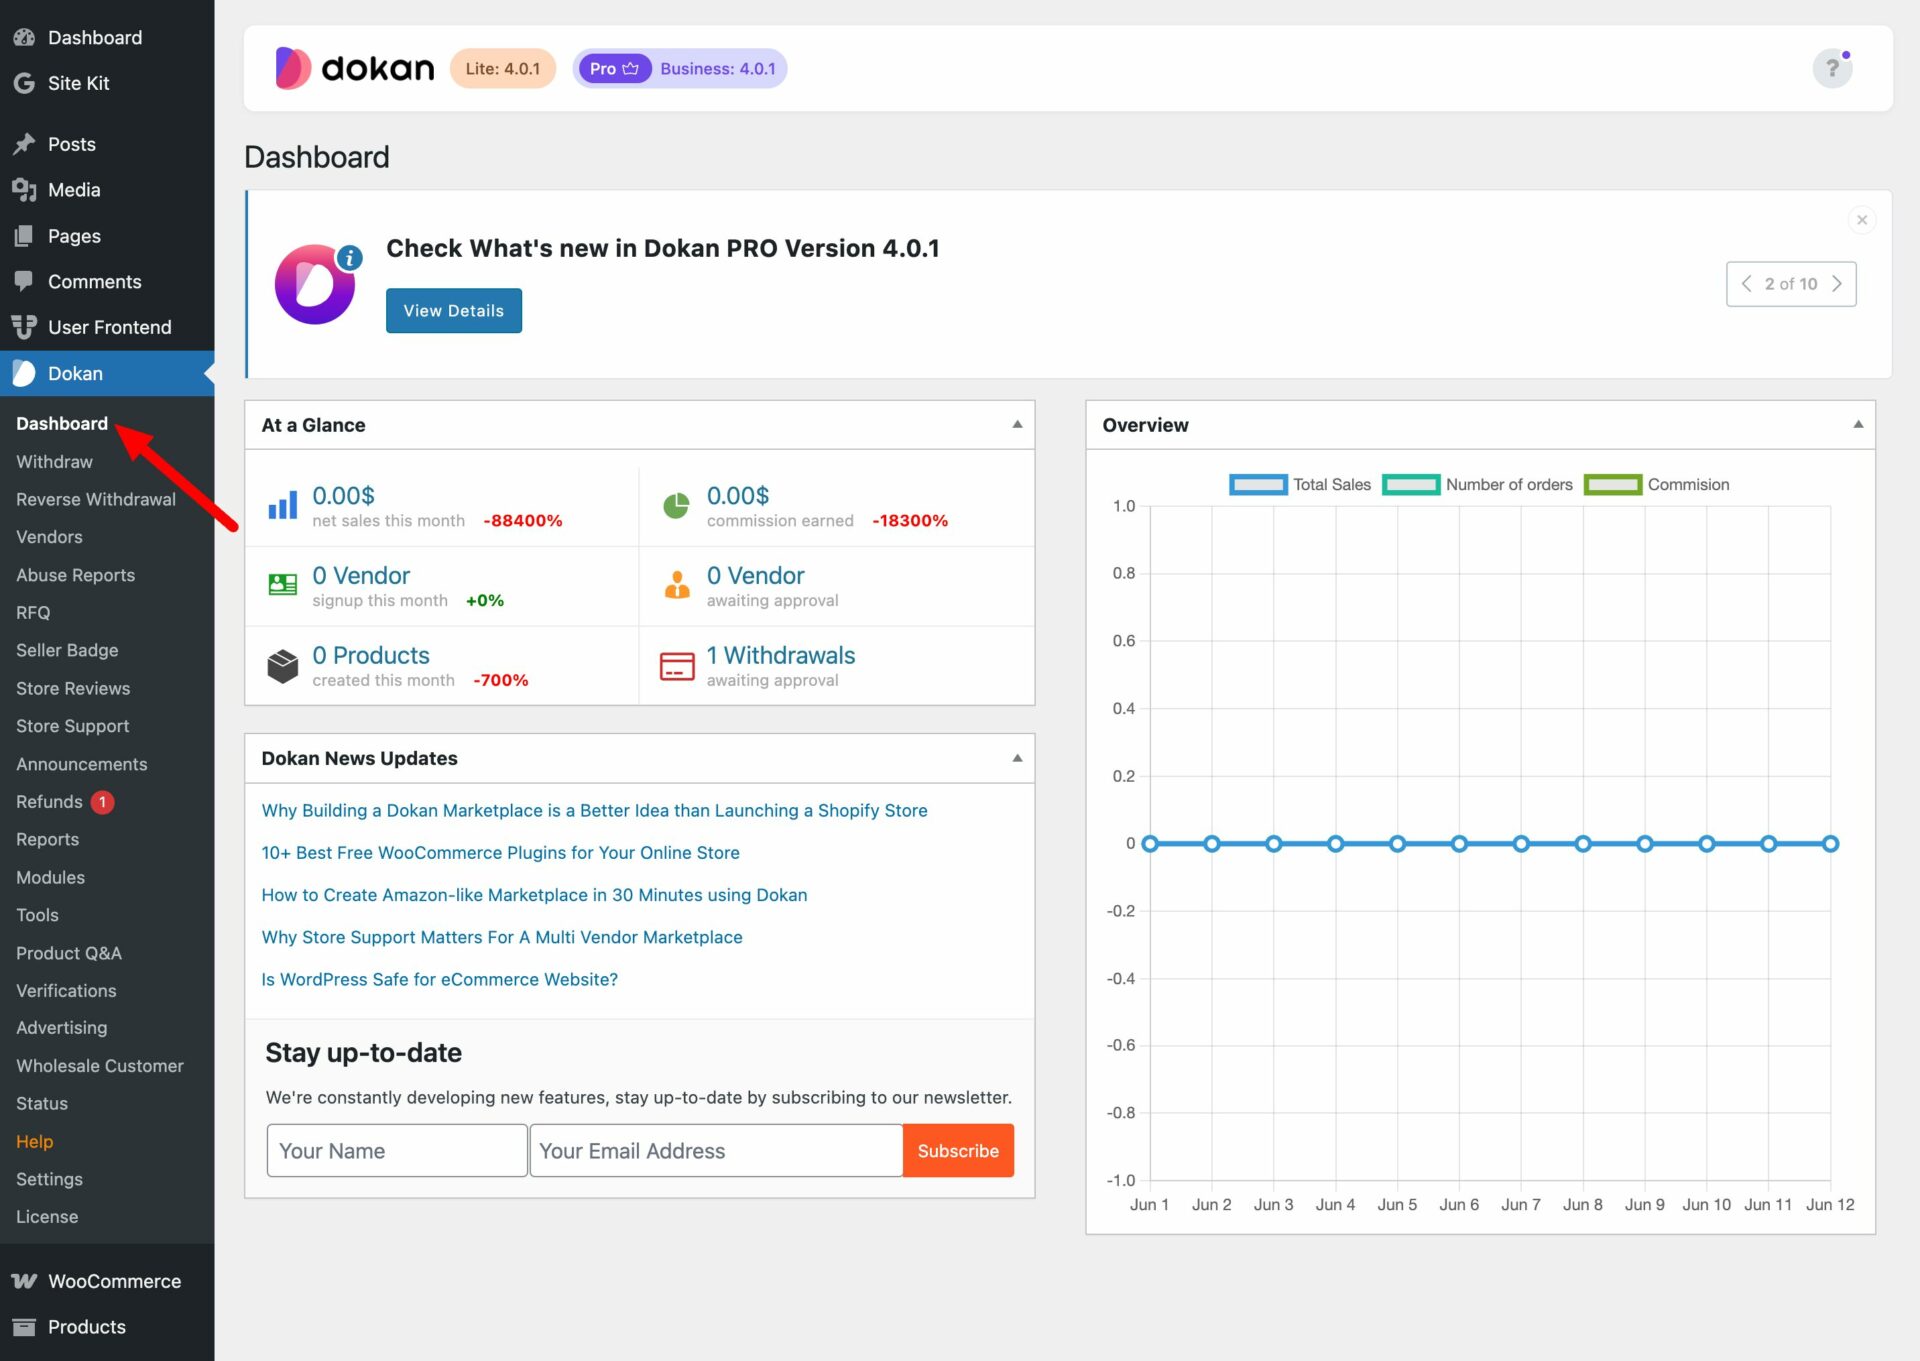Click the Your Name input field
Viewport: 1920px width, 1361px height.
[x=397, y=1150]
